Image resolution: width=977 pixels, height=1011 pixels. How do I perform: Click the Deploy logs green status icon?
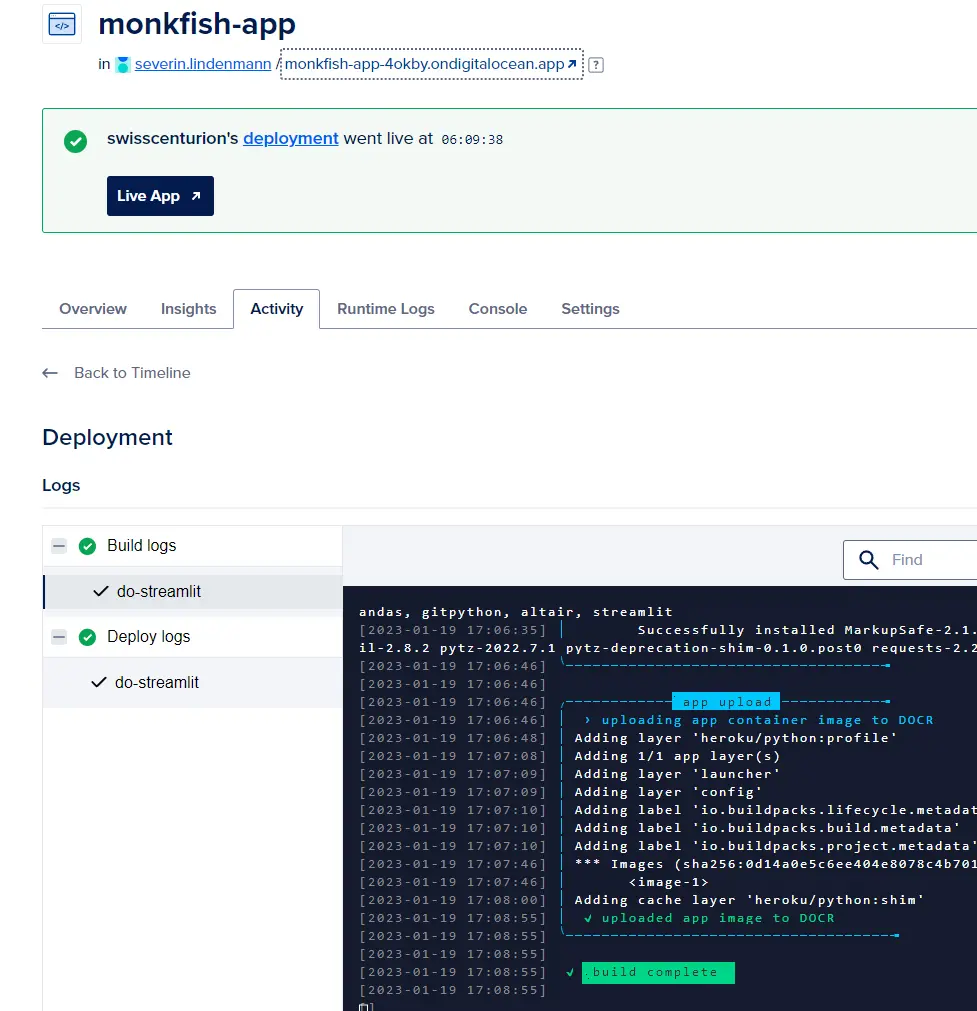87,637
